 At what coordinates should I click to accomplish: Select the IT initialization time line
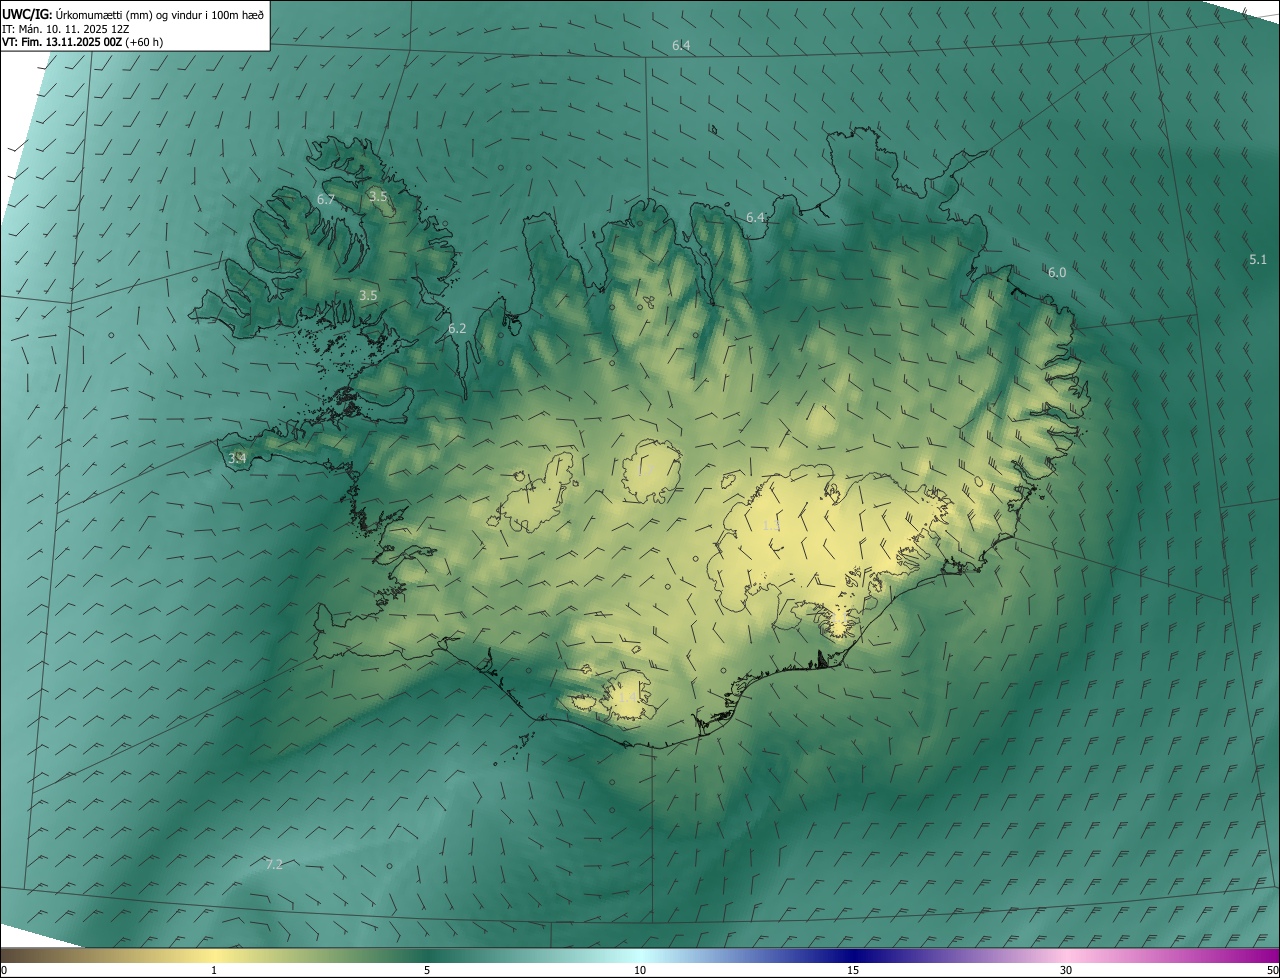66,28
